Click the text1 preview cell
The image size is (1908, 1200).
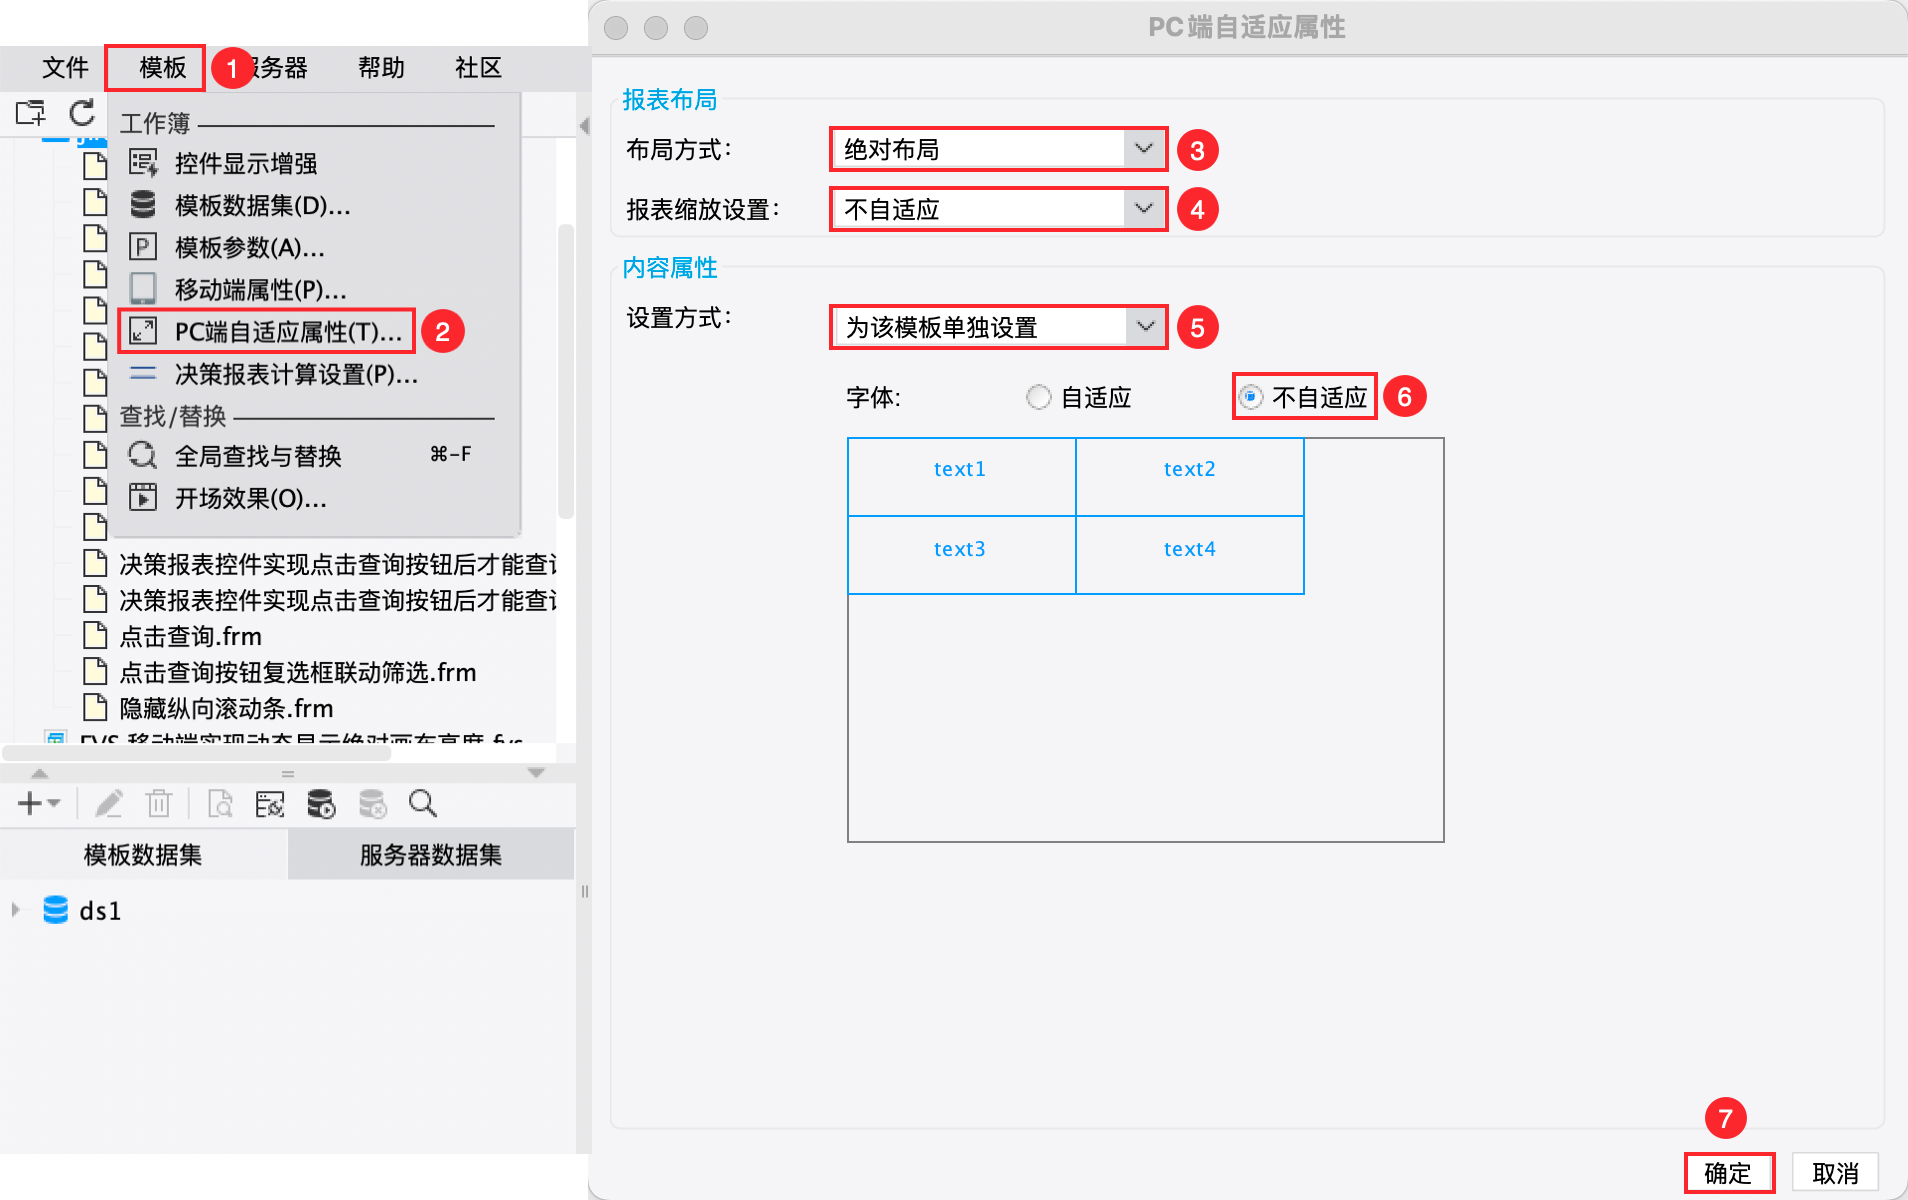click(x=961, y=477)
